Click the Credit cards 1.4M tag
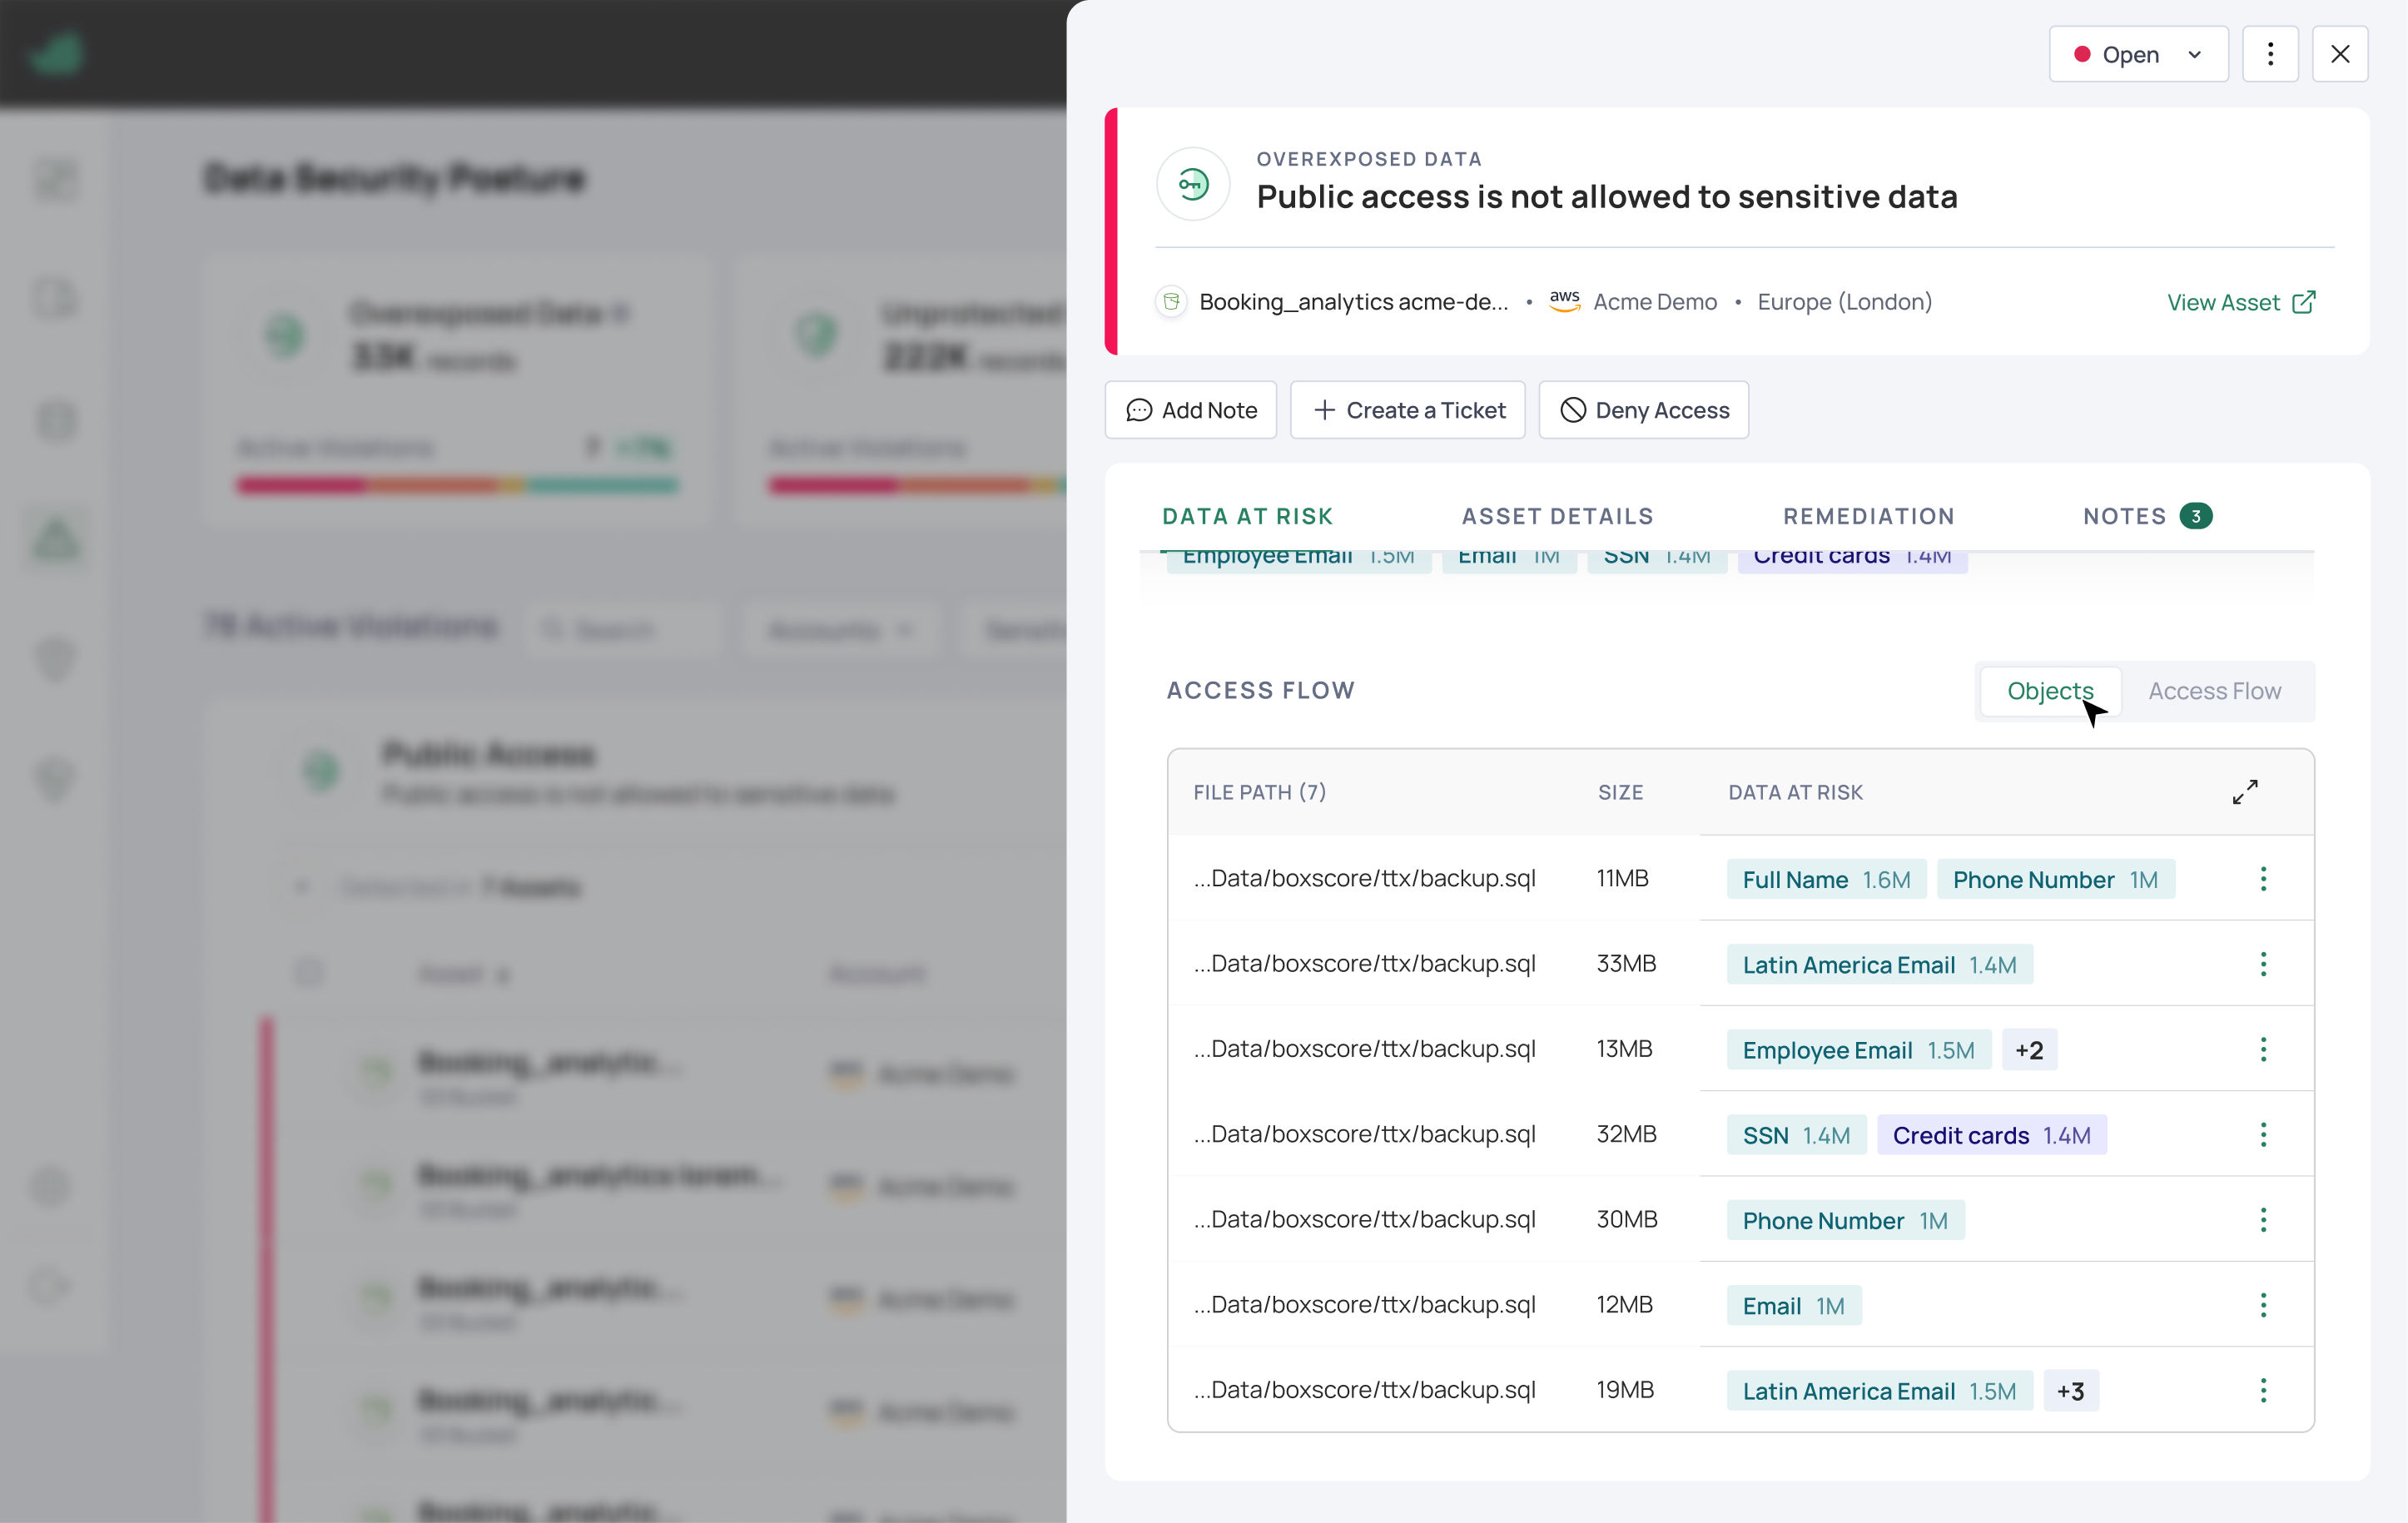The height and width of the screenshot is (1523, 2408). click(1991, 1135)
